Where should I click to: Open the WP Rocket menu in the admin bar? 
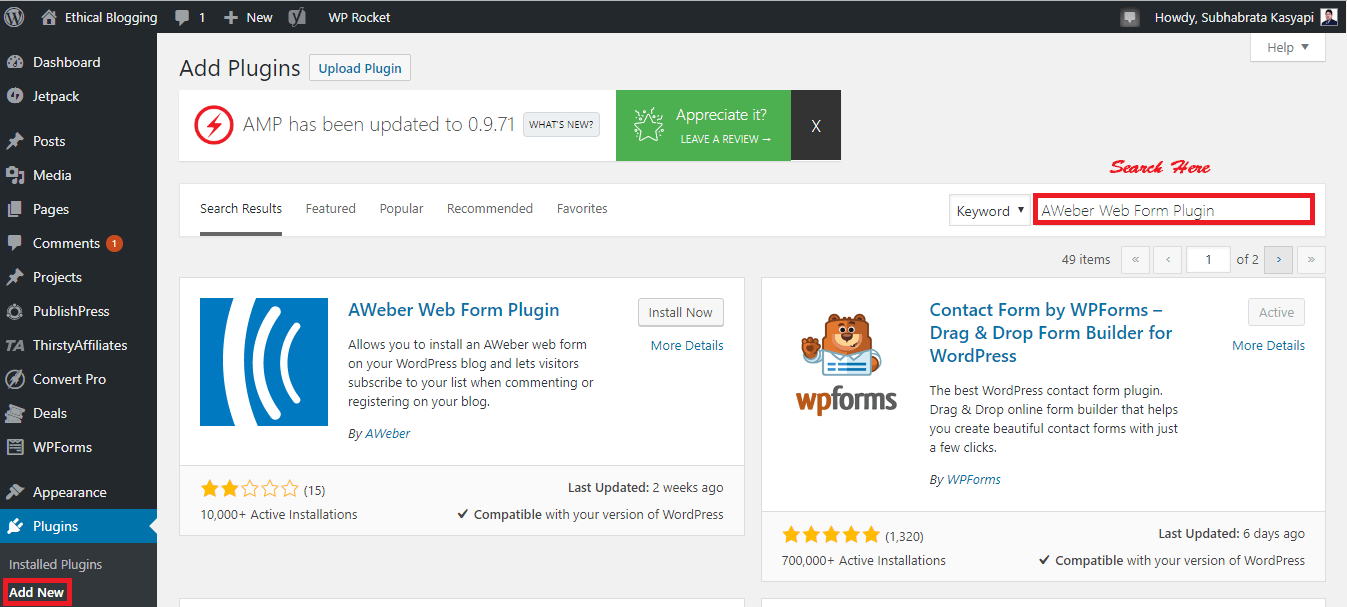point(358,16)
